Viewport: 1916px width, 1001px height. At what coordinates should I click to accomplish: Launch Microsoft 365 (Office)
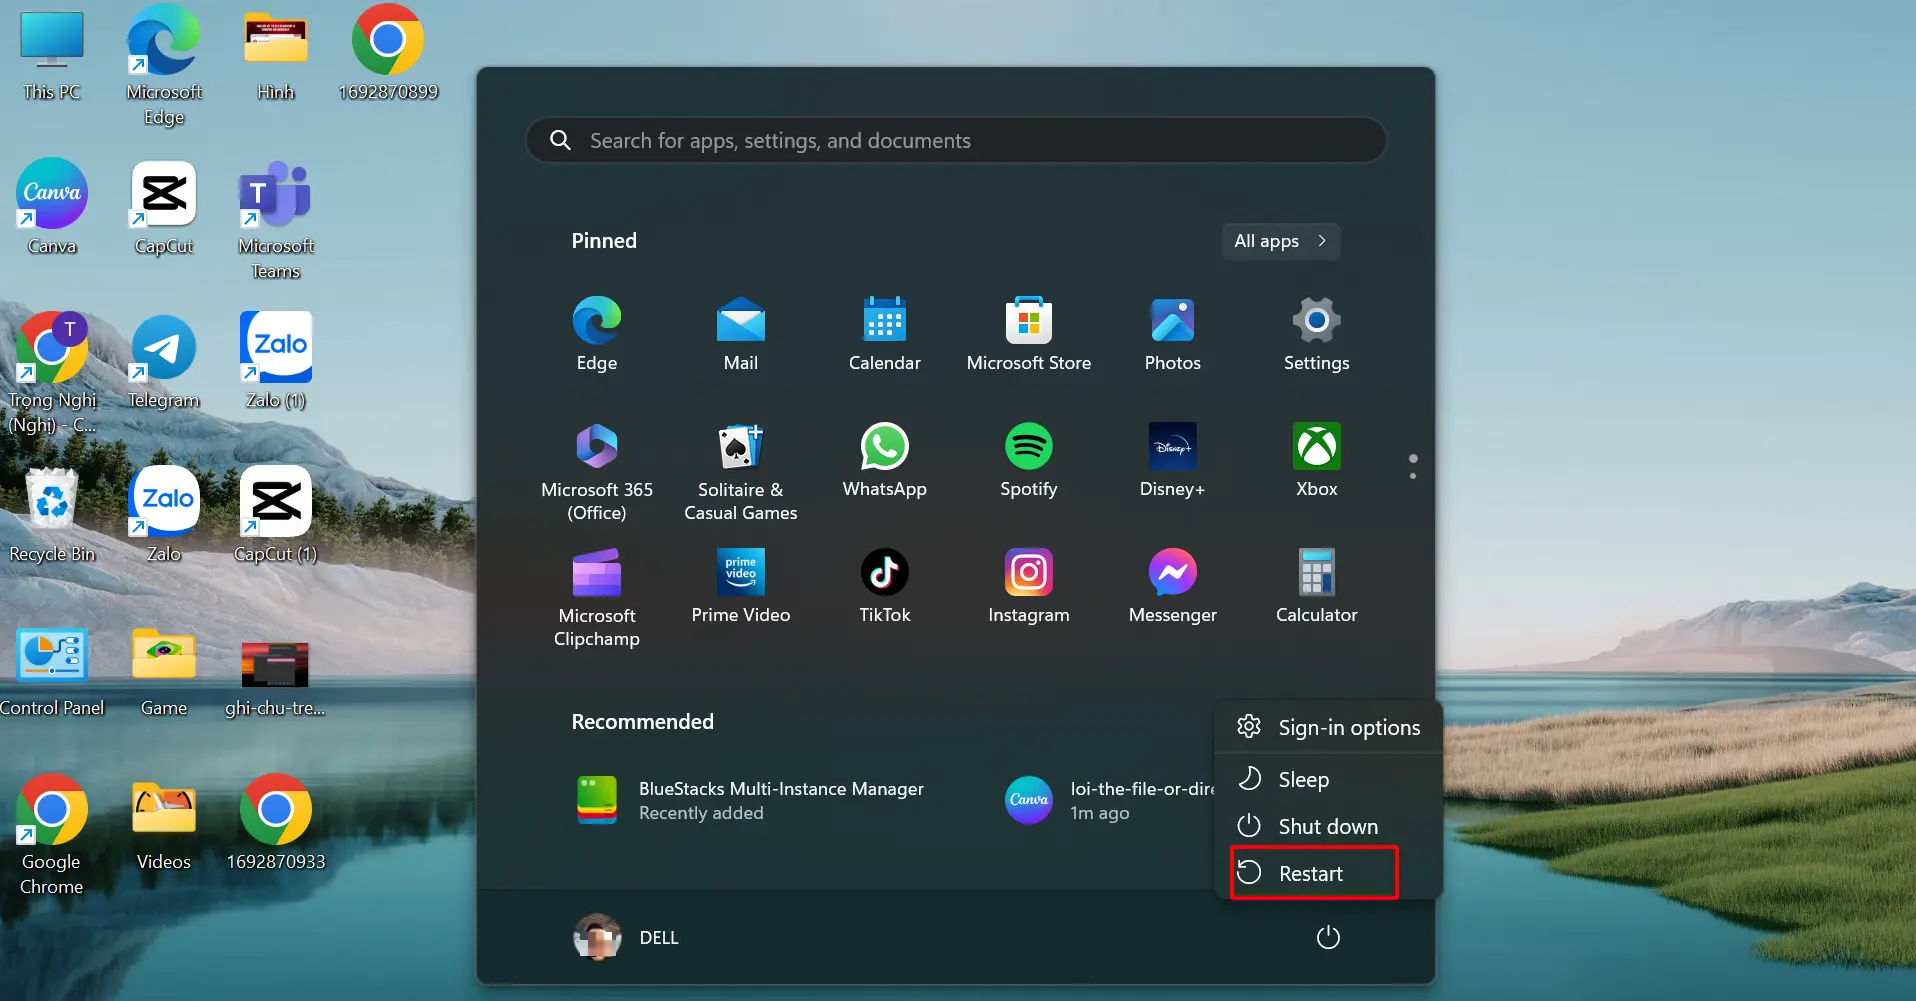point(597,471)
